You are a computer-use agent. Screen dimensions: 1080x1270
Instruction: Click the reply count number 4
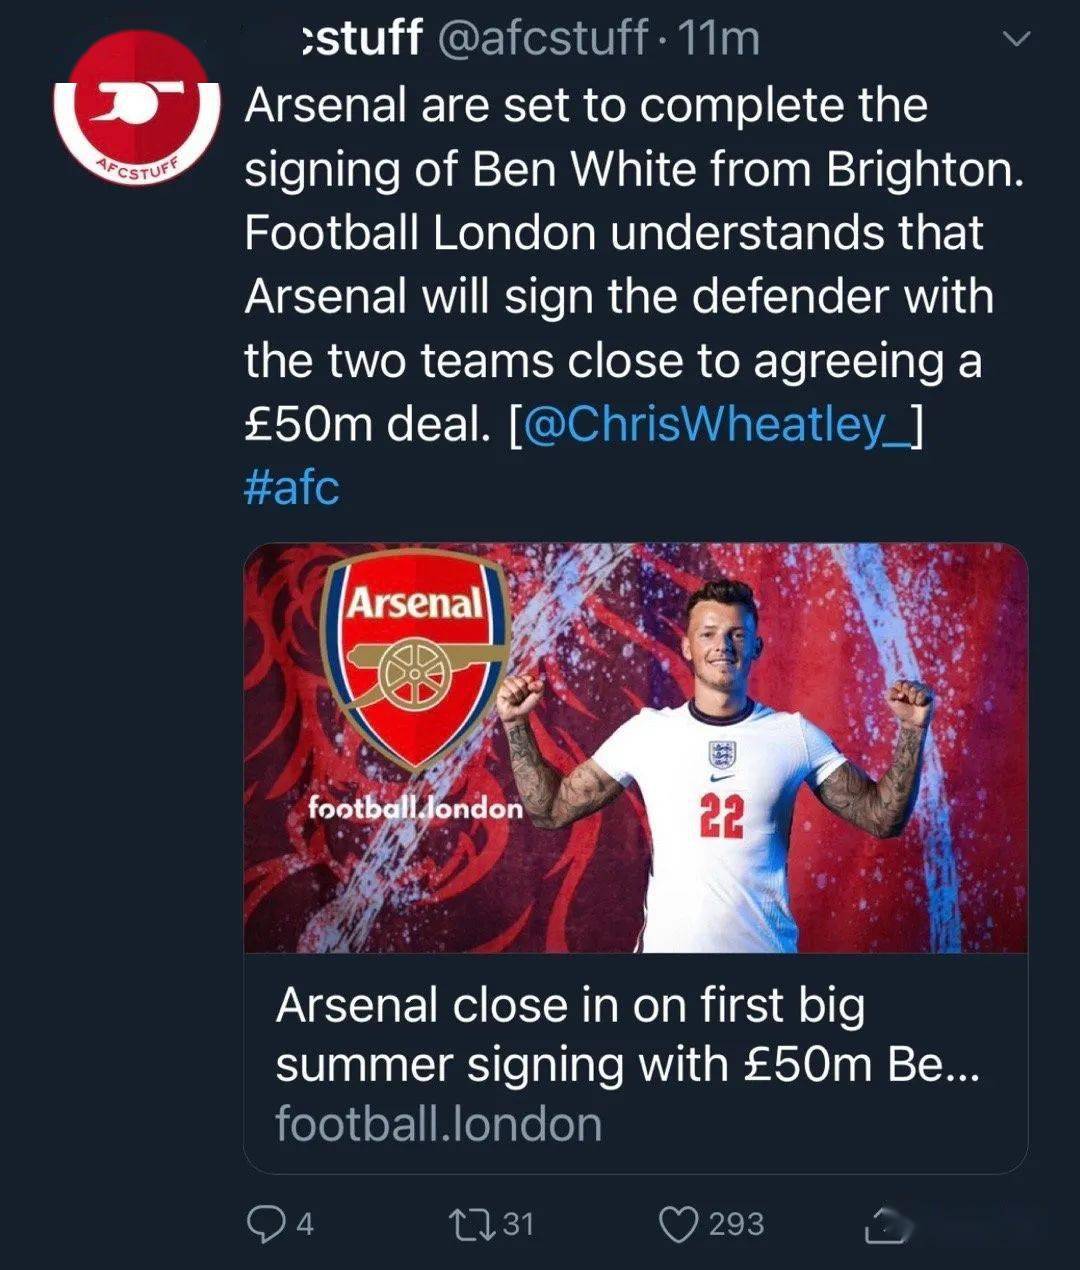(x=305, y=1223)
